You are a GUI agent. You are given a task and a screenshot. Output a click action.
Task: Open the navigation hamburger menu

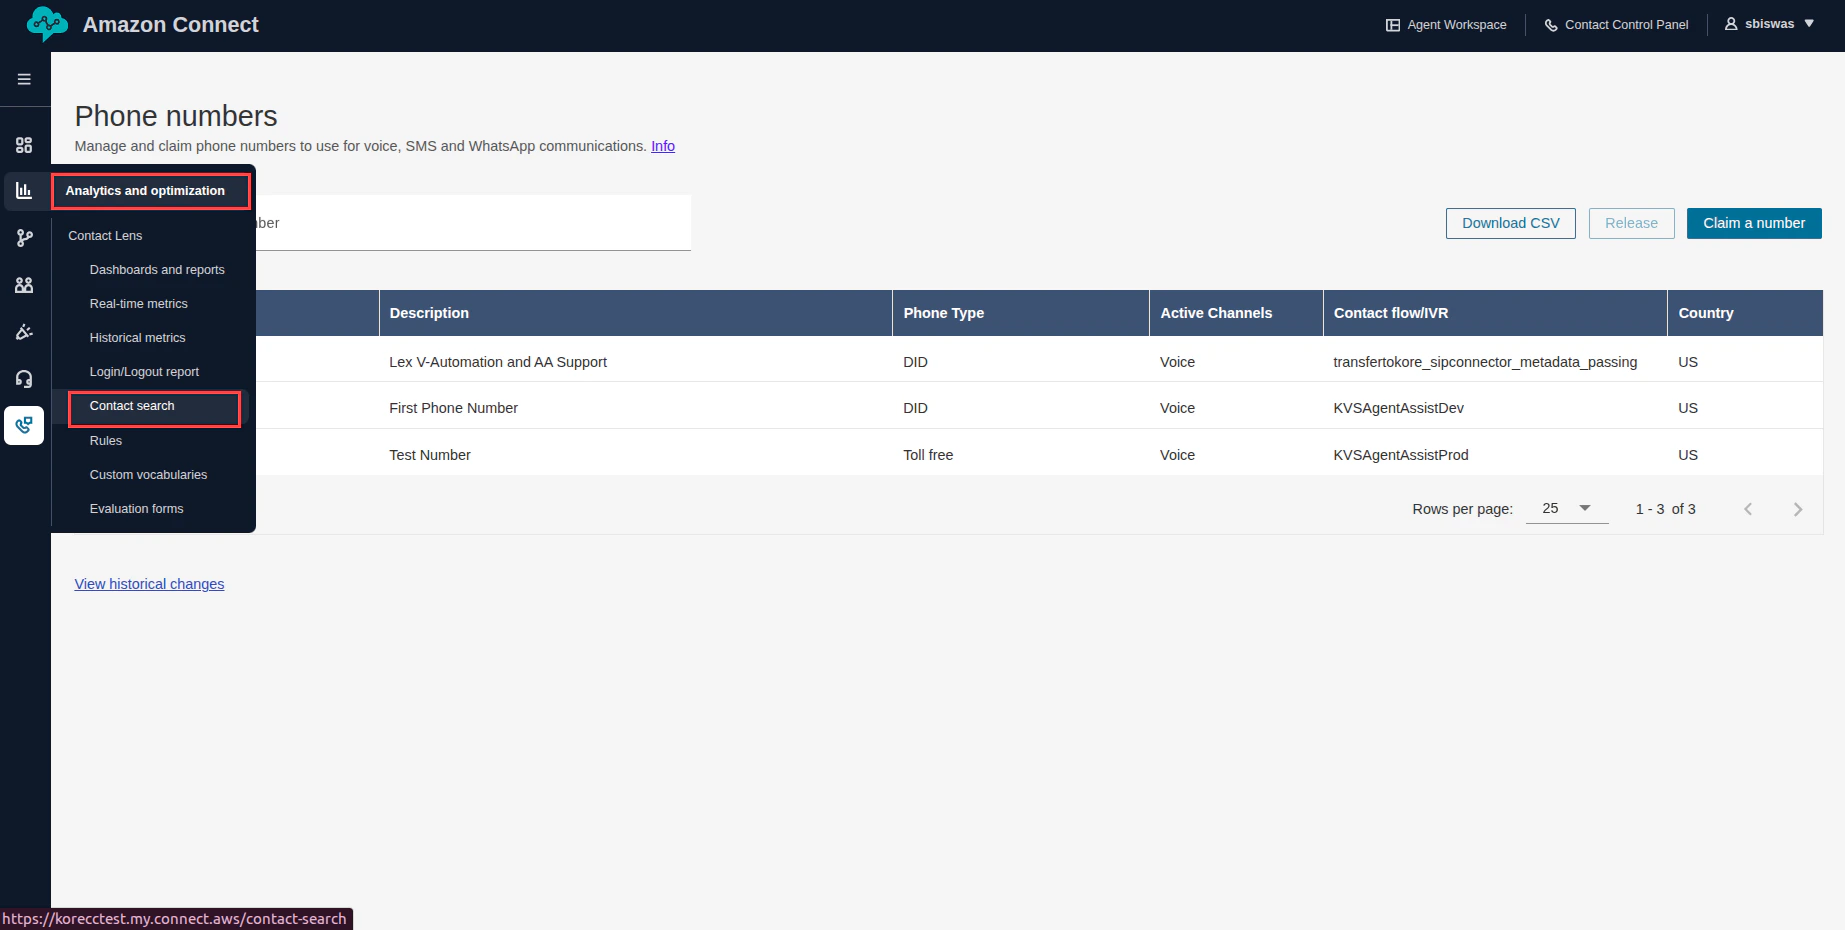(24, 79)
